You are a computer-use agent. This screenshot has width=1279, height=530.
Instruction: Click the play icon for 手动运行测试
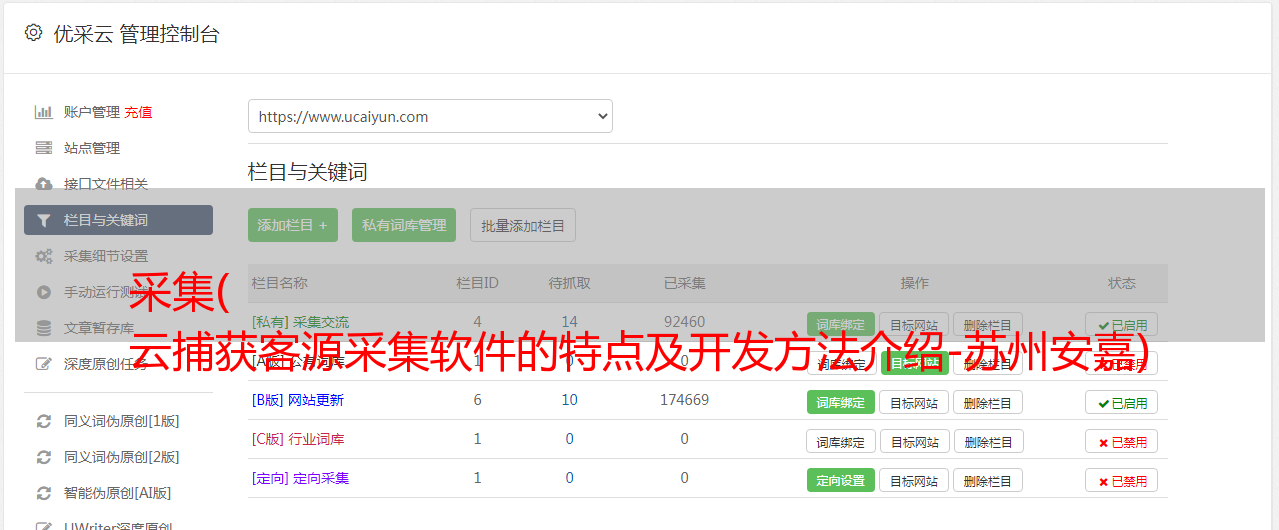point(43,292)
